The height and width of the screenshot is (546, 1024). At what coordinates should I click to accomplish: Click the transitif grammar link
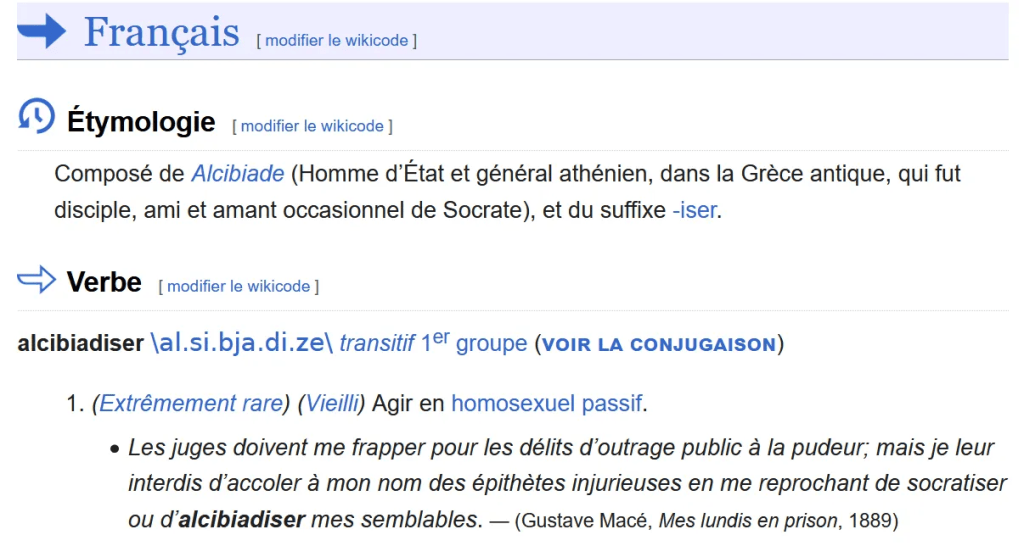click(x=376, y=343)
